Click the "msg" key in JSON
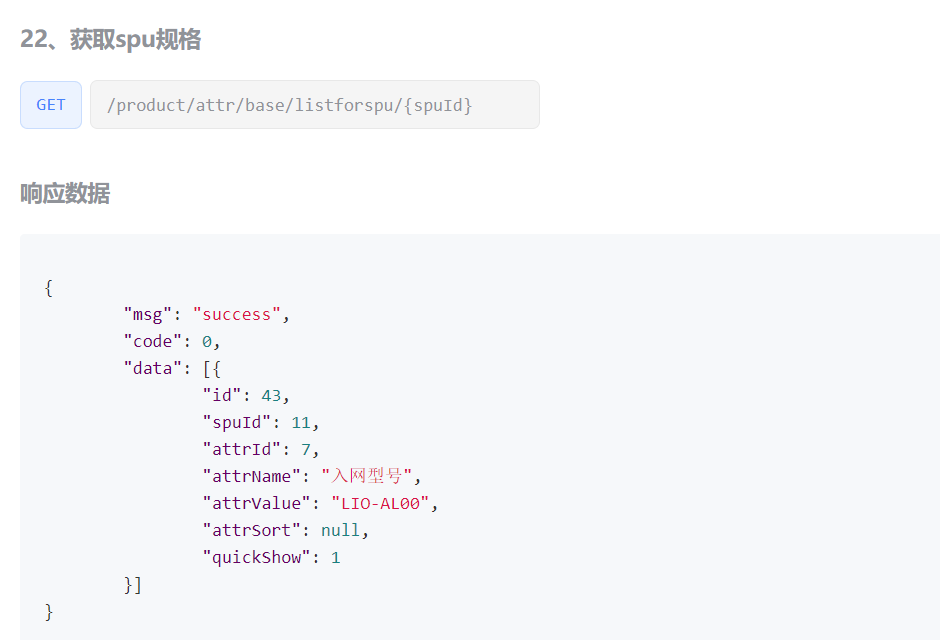This screenshot has height=640, width=940. coord(147,315)
